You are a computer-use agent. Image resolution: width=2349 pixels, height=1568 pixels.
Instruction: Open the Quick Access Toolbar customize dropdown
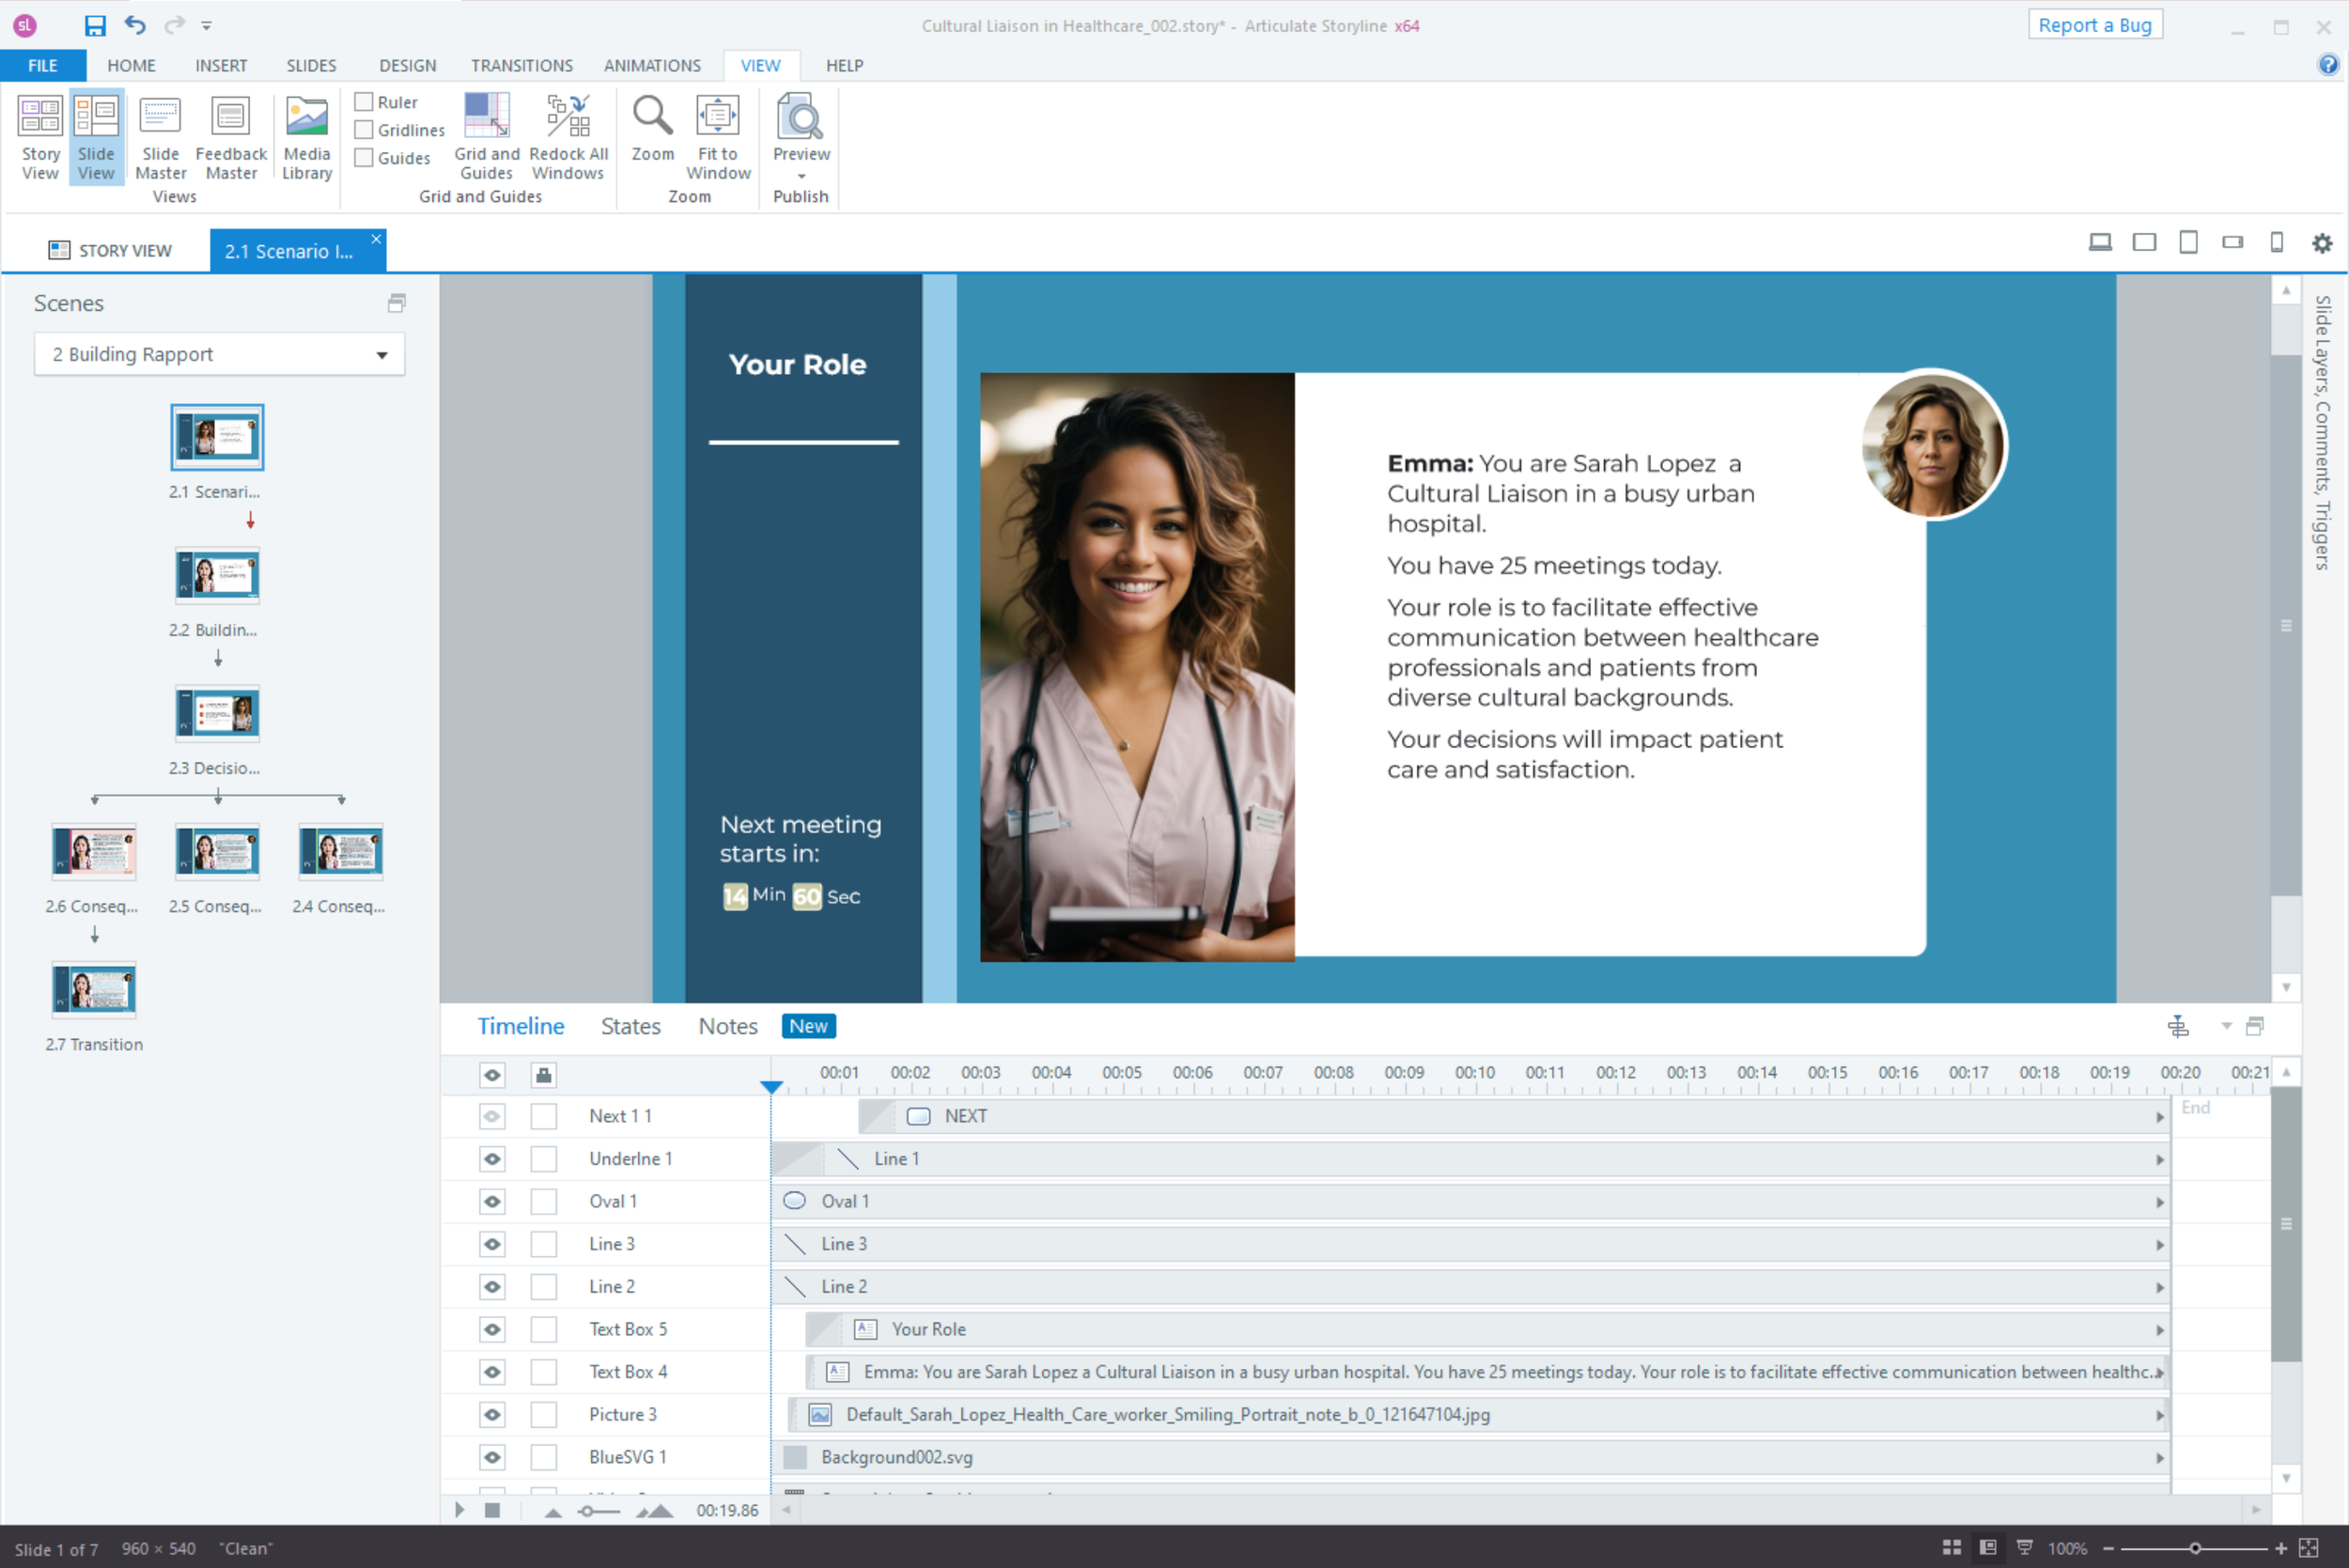point(207,26)
